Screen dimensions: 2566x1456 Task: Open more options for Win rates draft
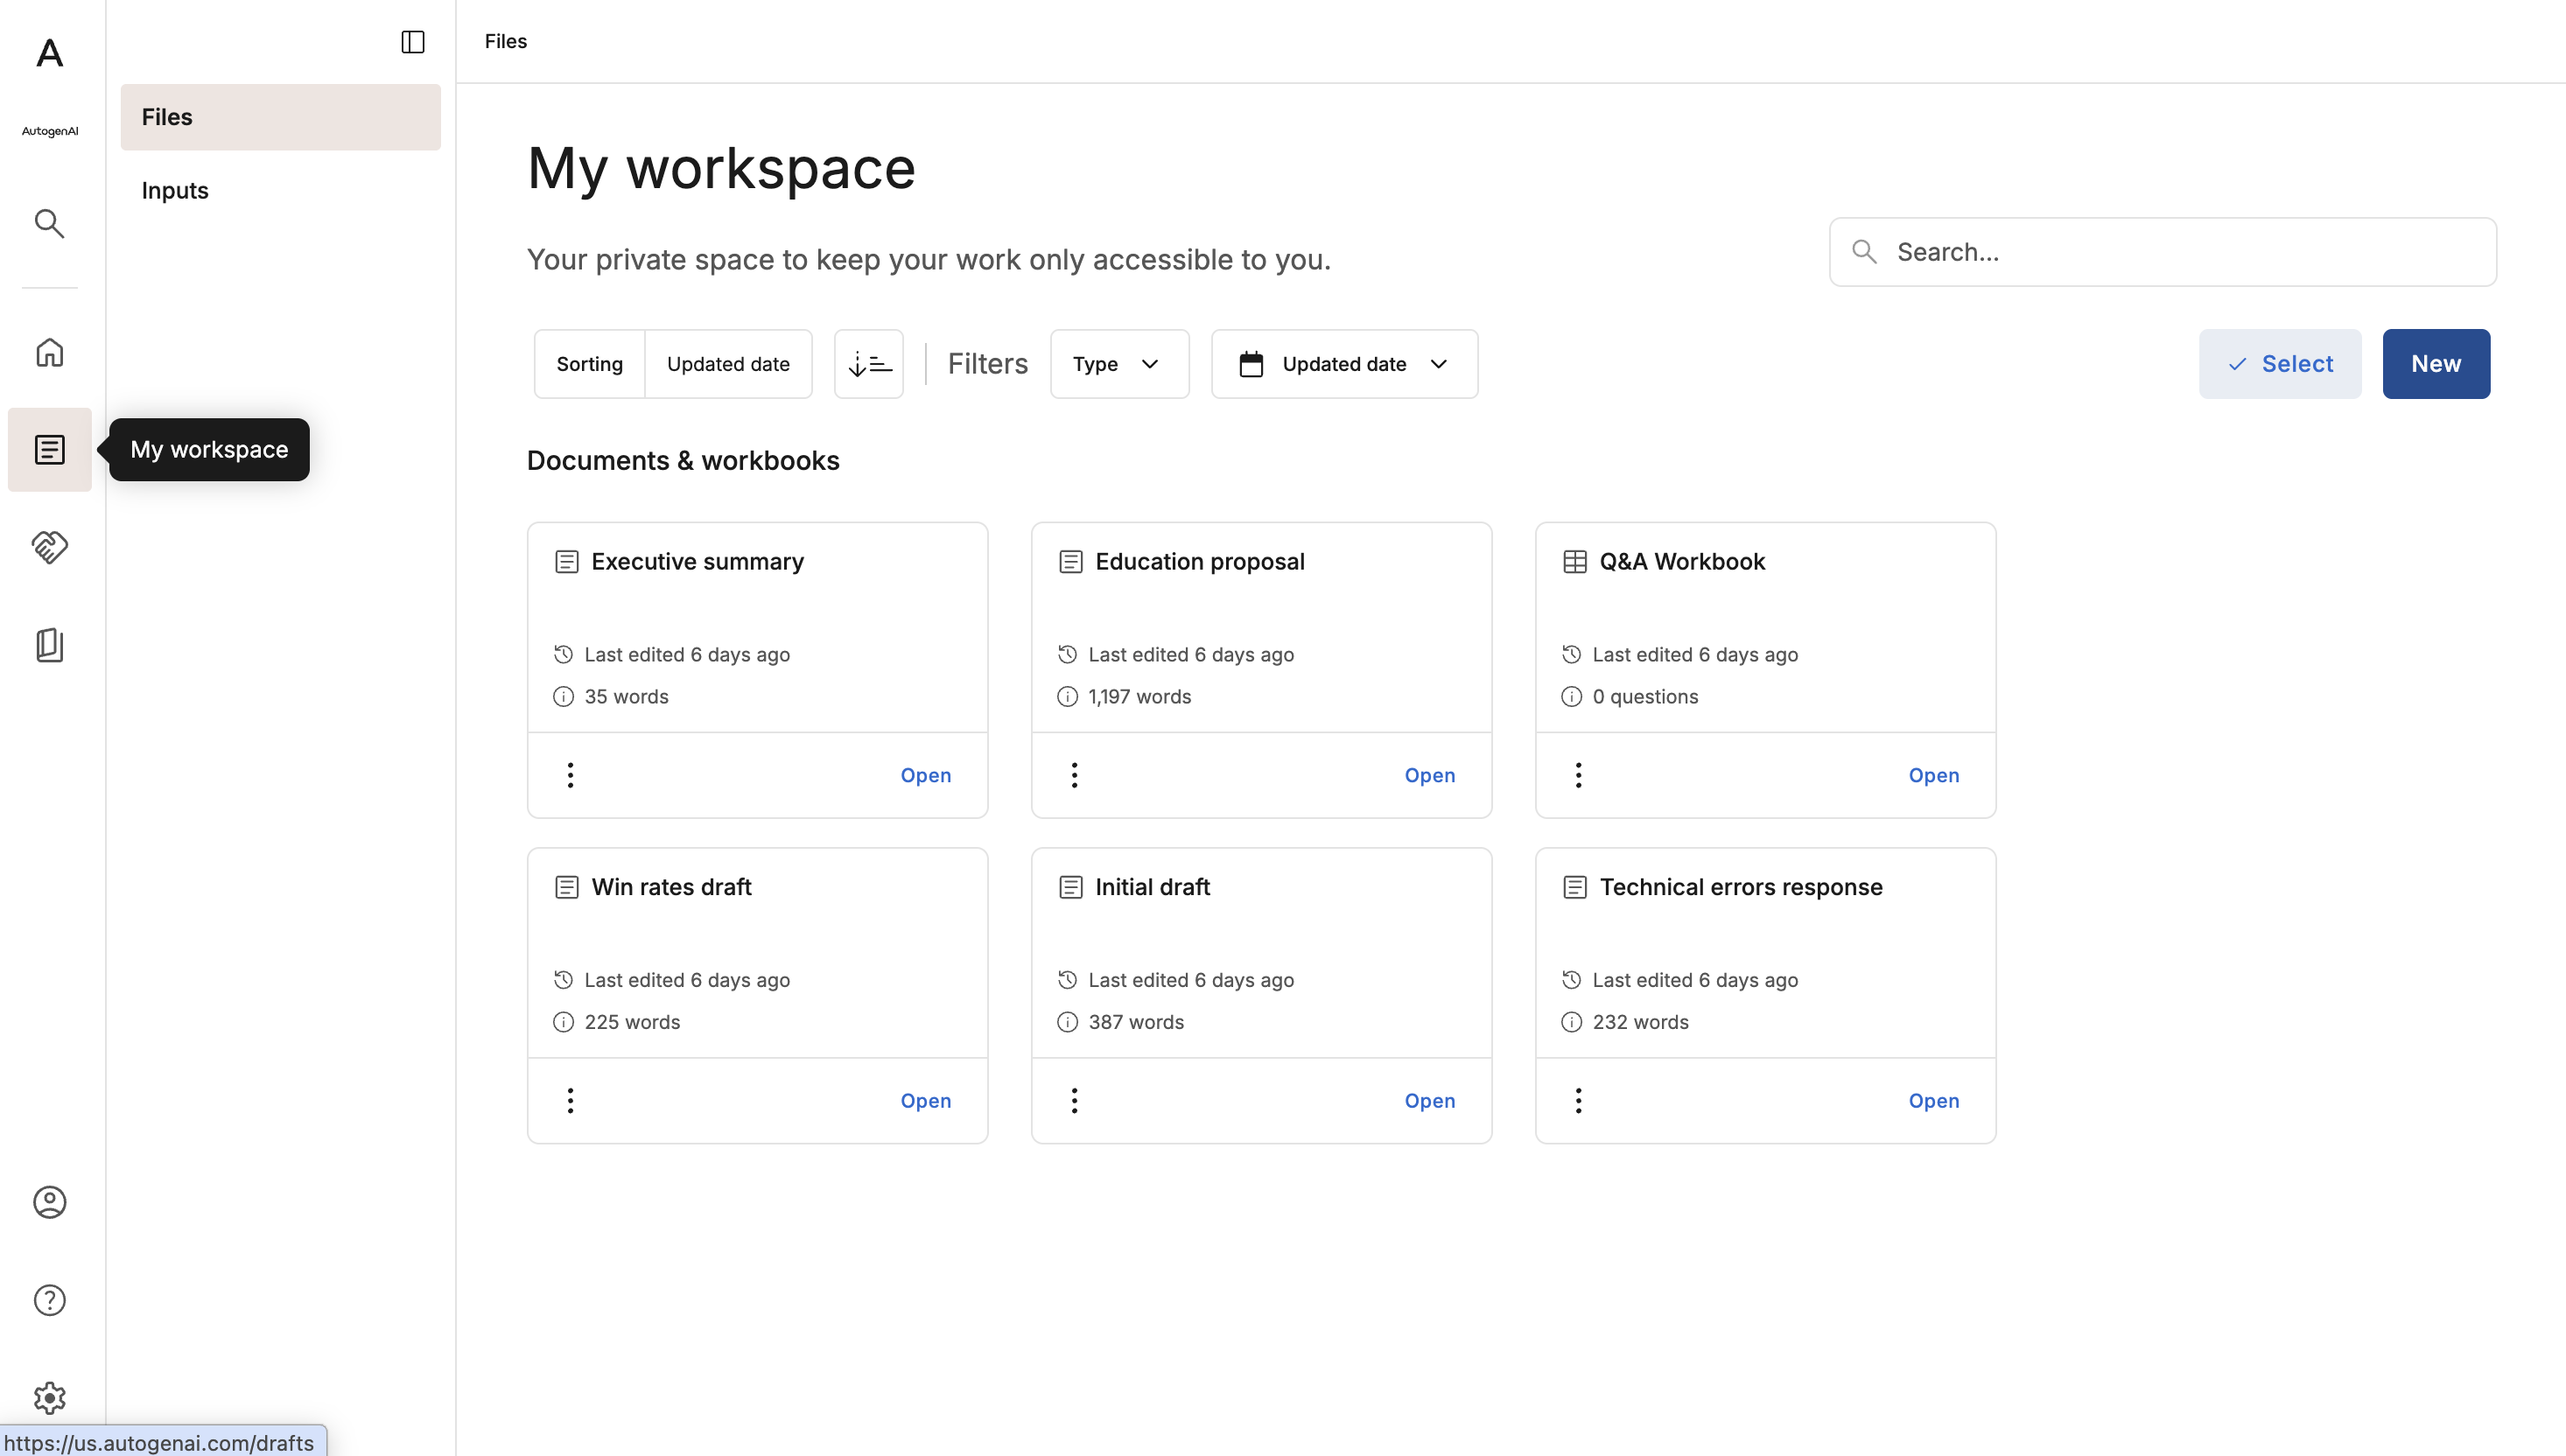(x=570, y=1101)
